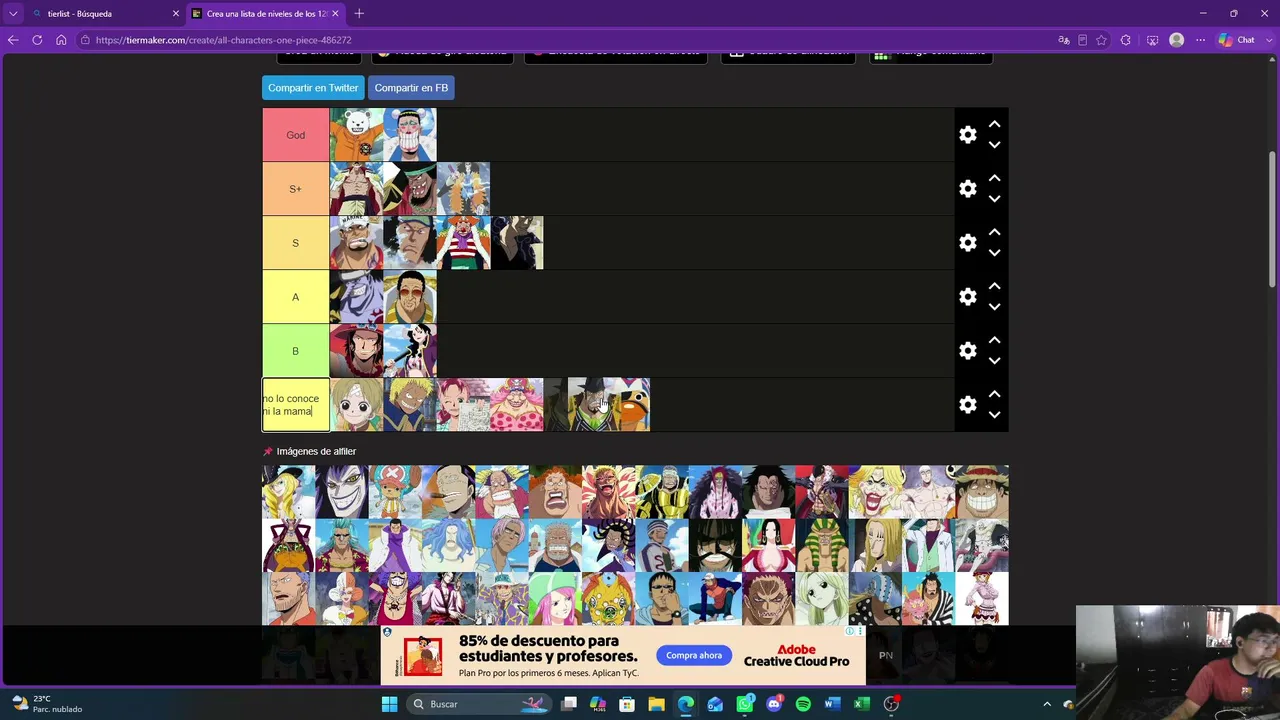Move the 'no lo conoce' tier row up
The width and height of the screenshot is (1280, 720).
pyautogui.click(x=994, y=394)
